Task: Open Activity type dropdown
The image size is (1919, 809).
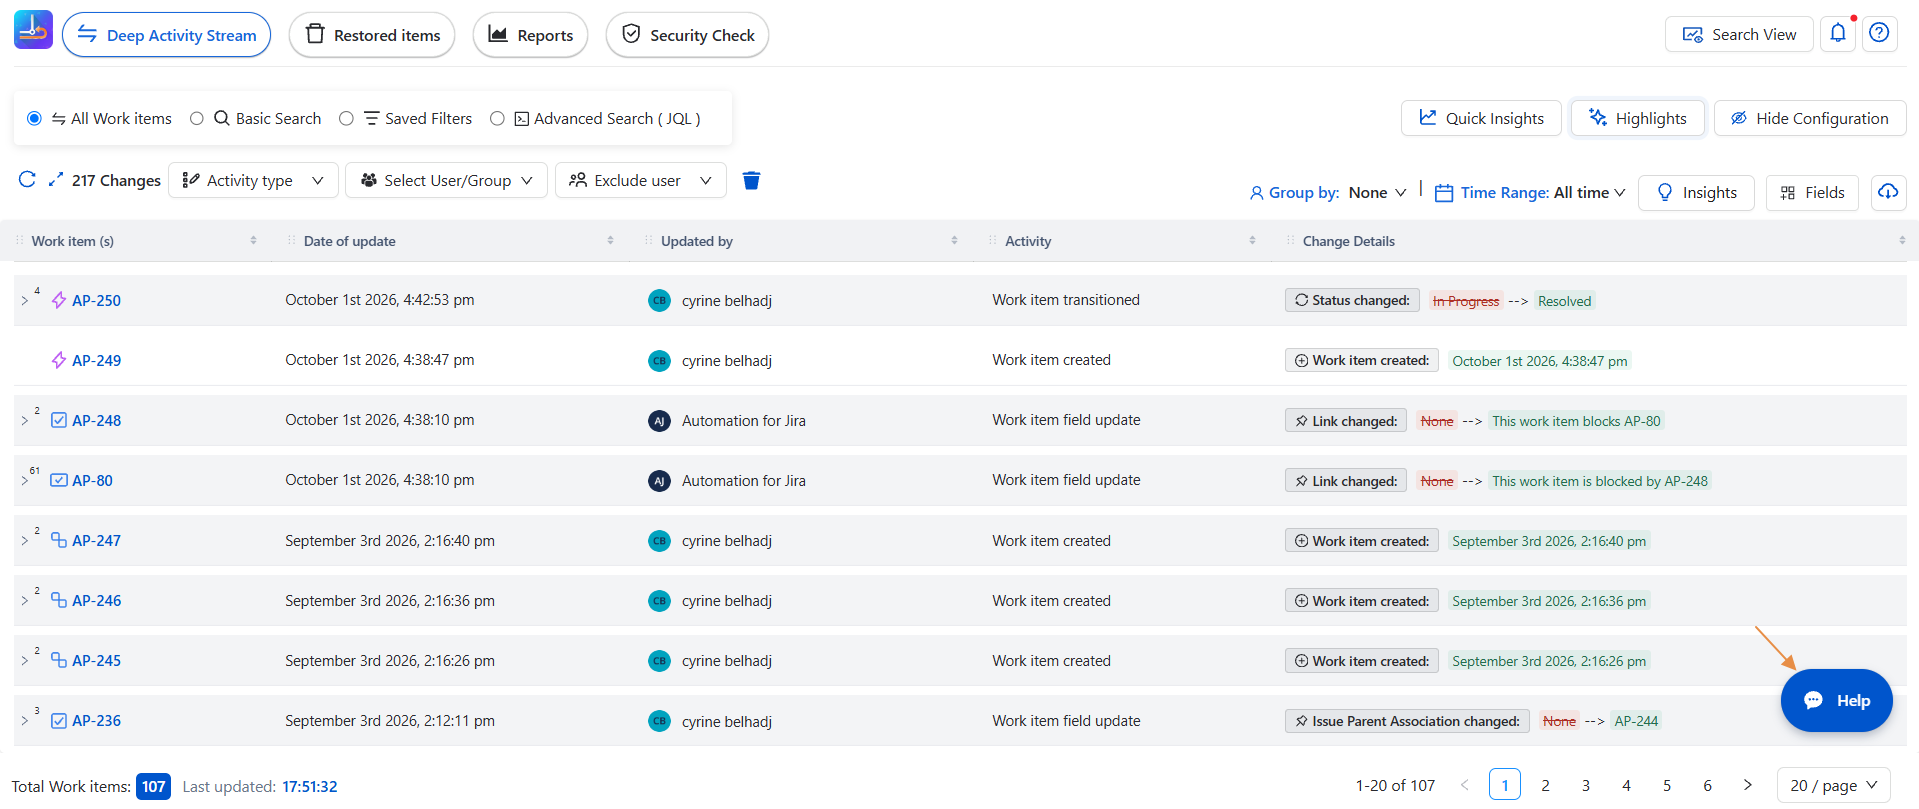Action: pos(254,180)
